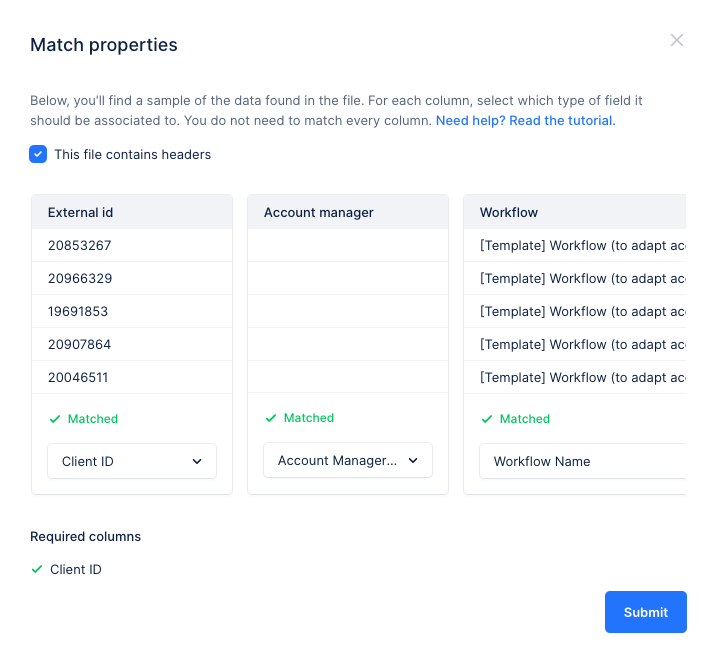Click the External id column header

[80, 212]
